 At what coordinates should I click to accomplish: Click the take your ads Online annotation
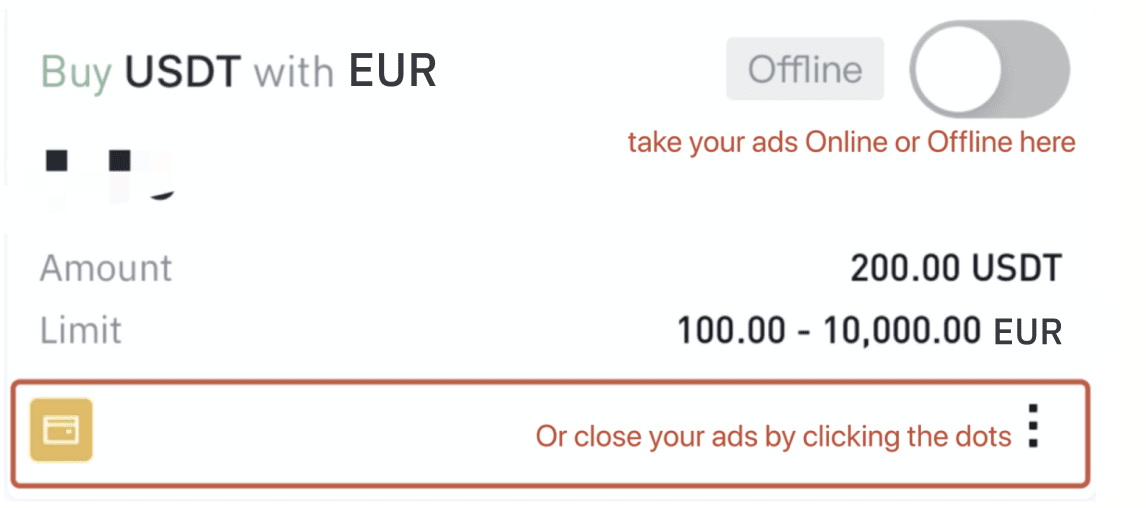point(851,142)
